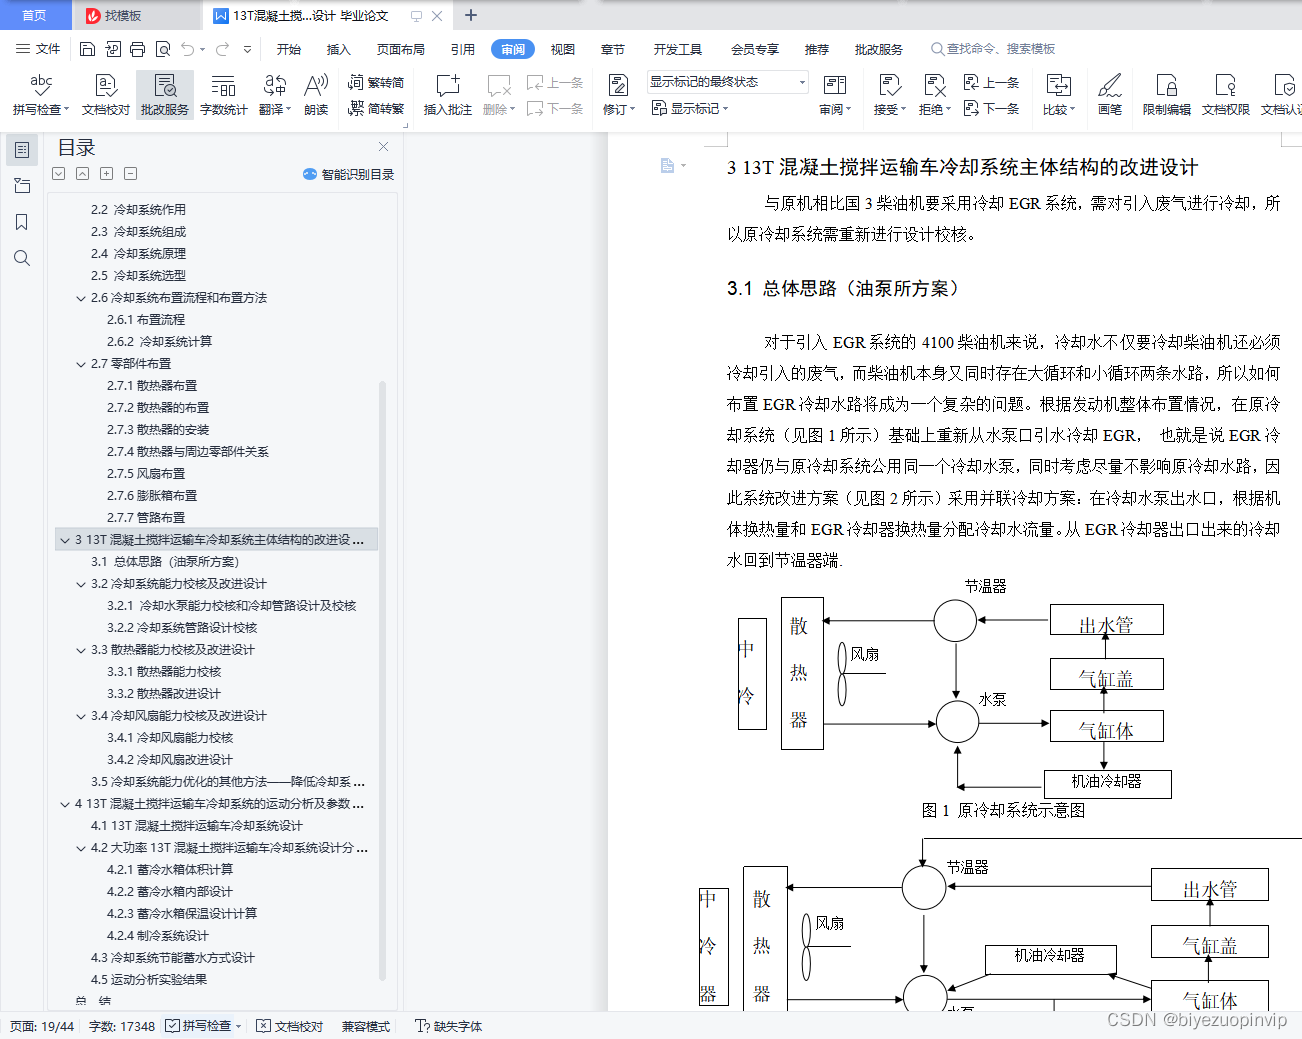Image resolution: width=1302 pixels, height=1039 pixels.
Task: Toggle 拼写检查 in the status bar
Action: tap(198, 1026)
